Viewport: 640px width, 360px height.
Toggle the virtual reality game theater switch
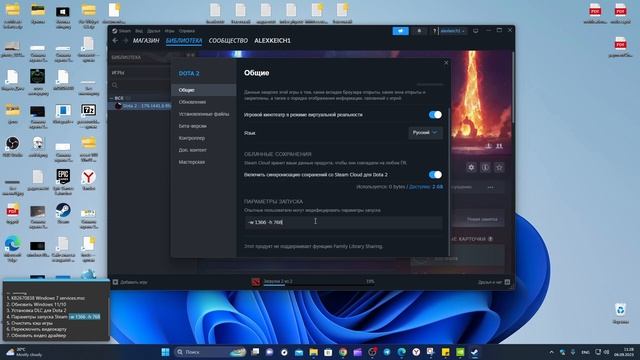pyautogui.click(x=435, y=115)
